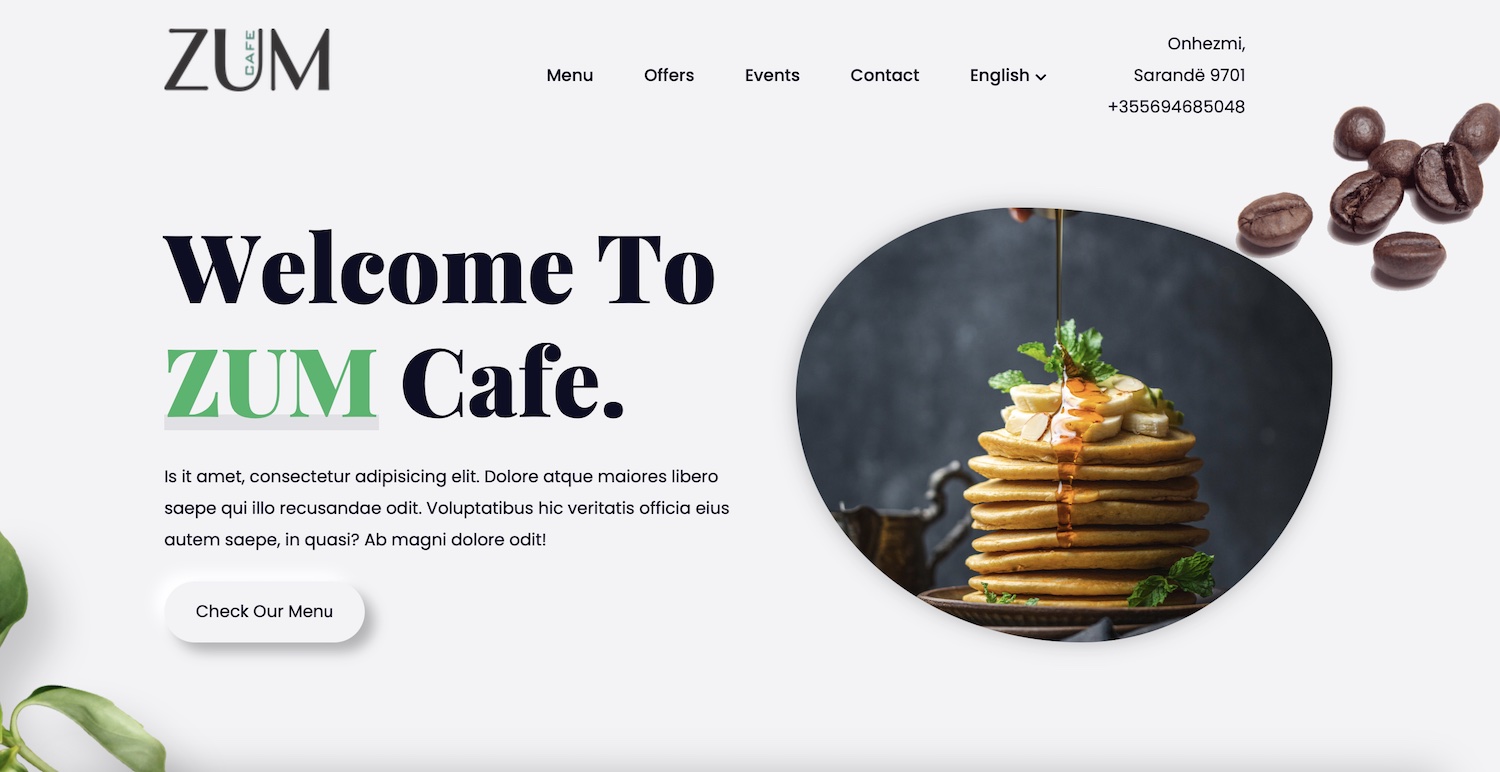Click the chevron next to English
The image size is (1500, 772).
tap(1041, 77)
